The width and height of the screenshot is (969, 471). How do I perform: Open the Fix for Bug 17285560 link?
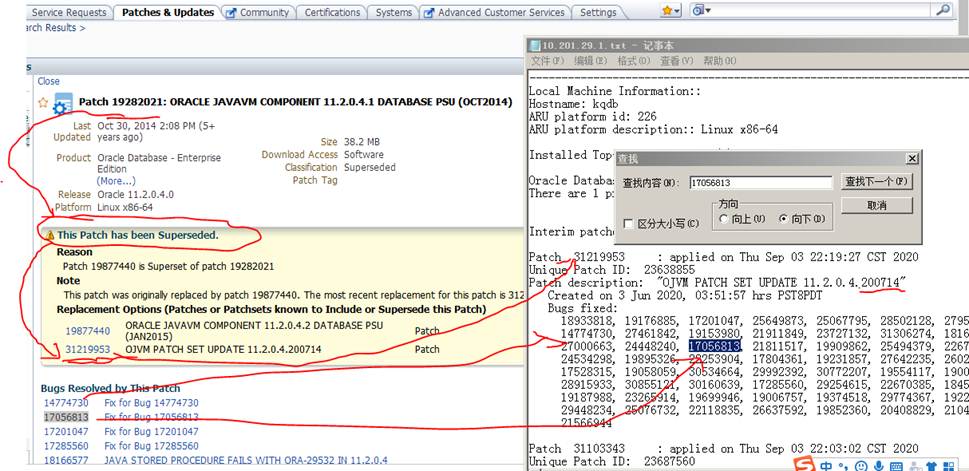tap(151, 446)
